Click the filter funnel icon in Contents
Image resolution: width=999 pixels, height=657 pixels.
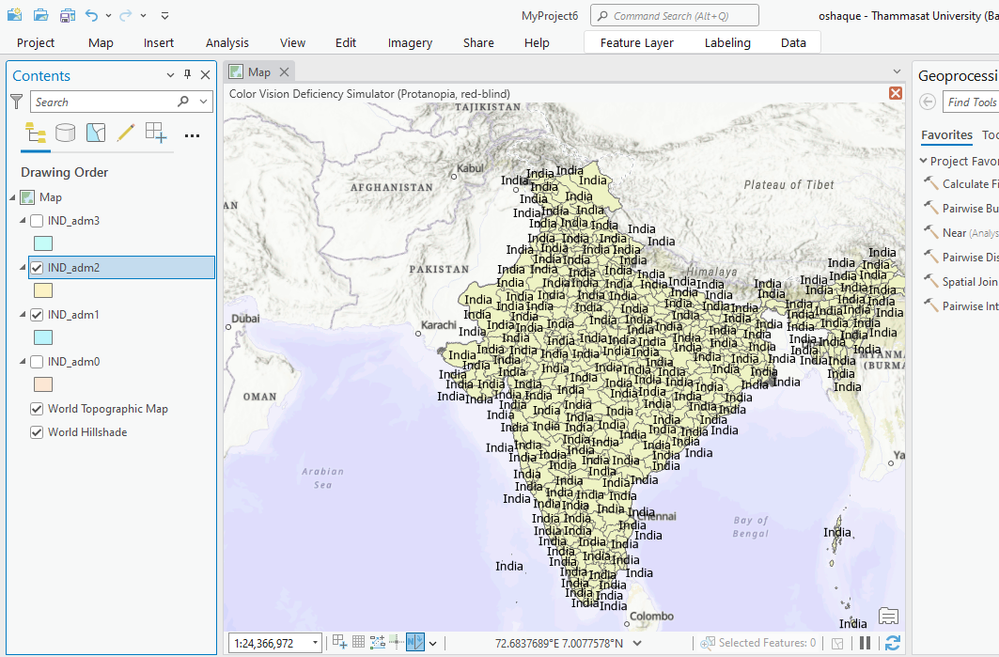click(16, 102)
